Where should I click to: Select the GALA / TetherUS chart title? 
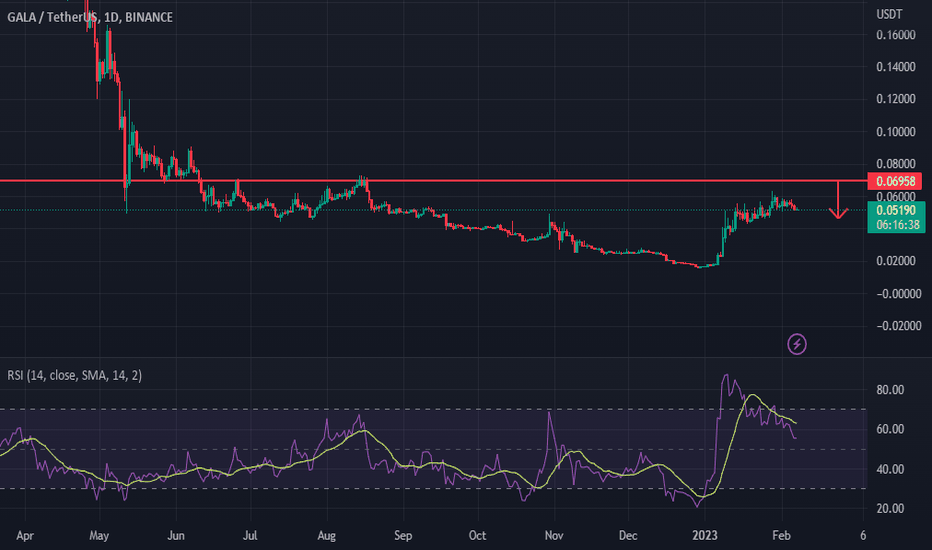click(90, 17)
